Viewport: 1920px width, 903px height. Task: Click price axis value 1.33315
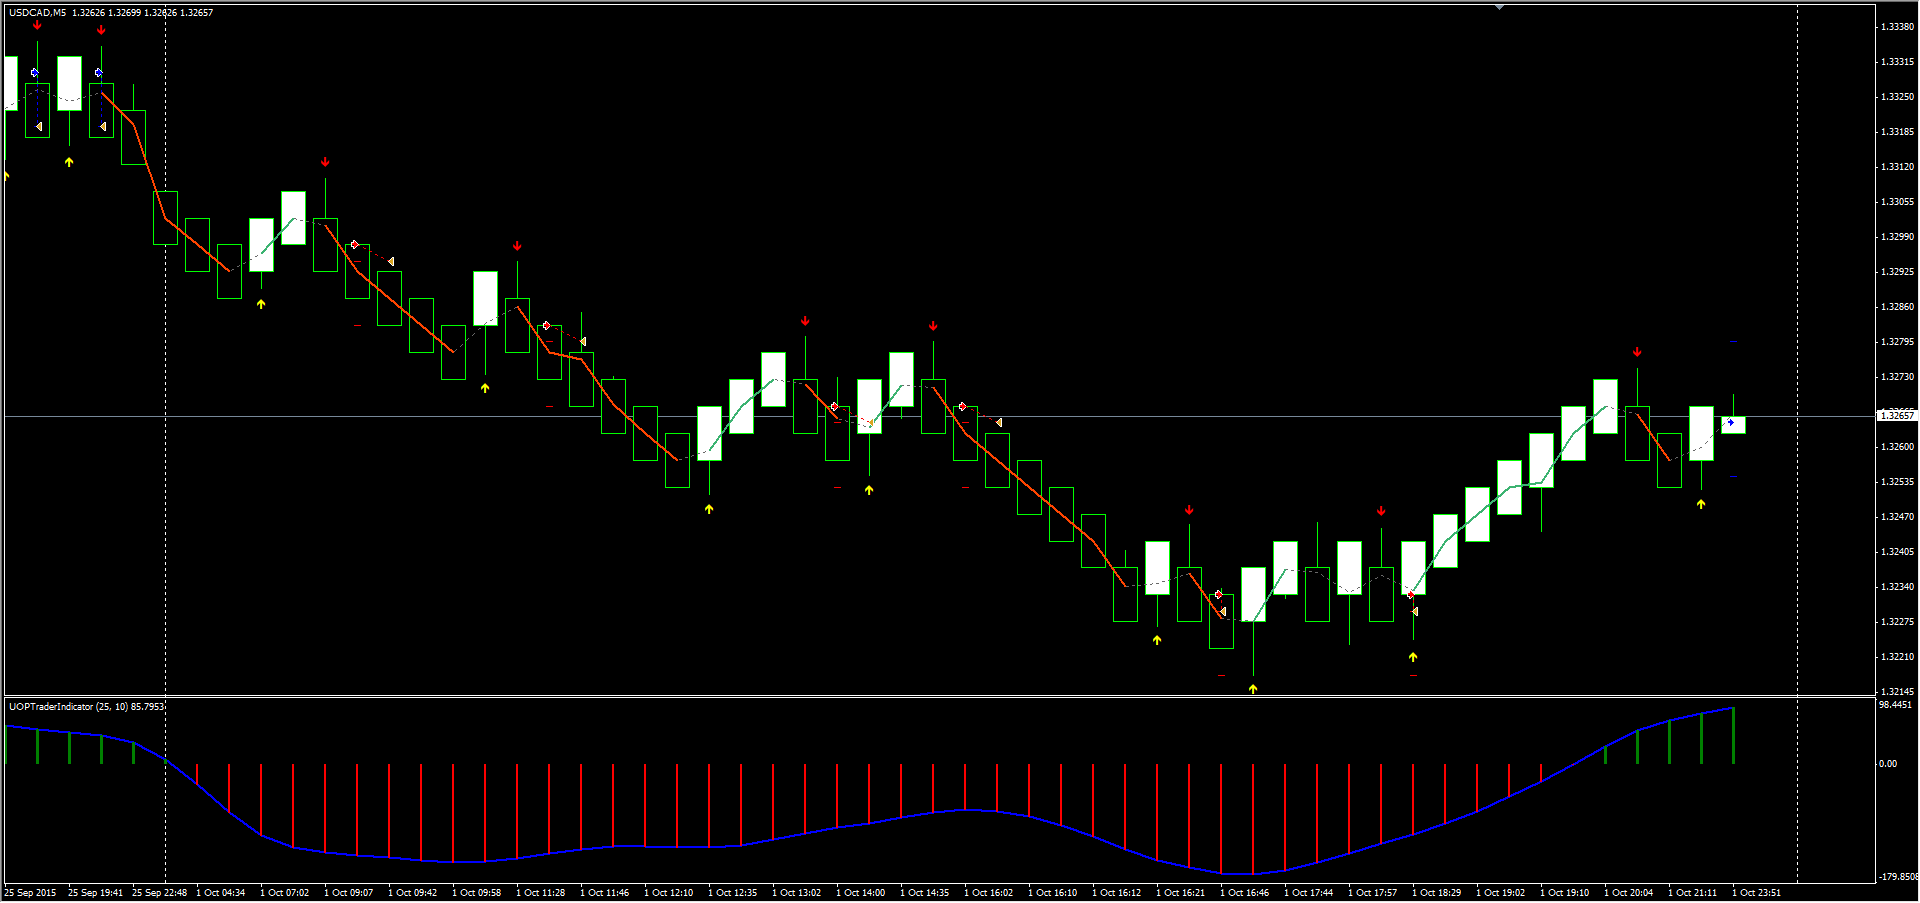pos(1898,62)
